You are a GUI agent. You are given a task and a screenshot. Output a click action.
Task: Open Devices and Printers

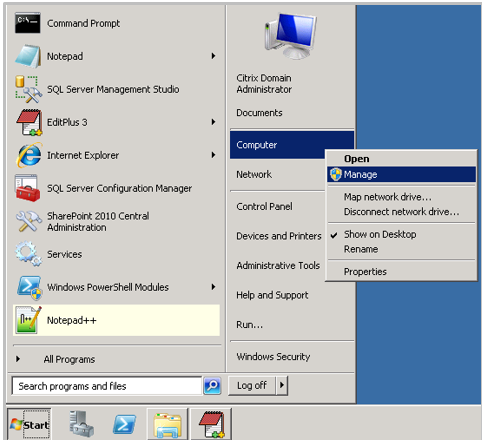279,236
